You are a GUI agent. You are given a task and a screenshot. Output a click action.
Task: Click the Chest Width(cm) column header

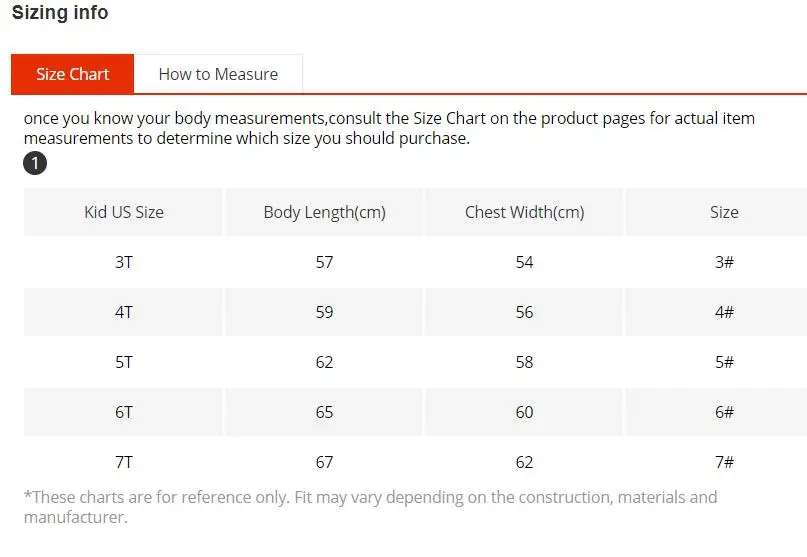[x=524, y=212]
